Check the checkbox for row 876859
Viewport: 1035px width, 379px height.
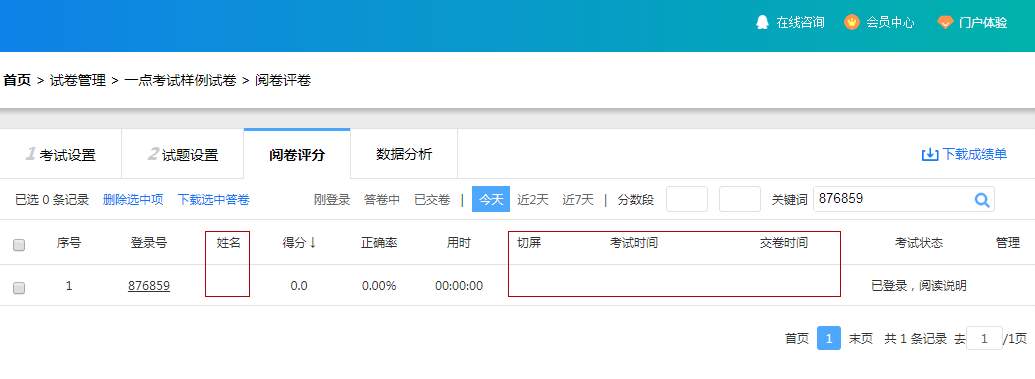19,287
